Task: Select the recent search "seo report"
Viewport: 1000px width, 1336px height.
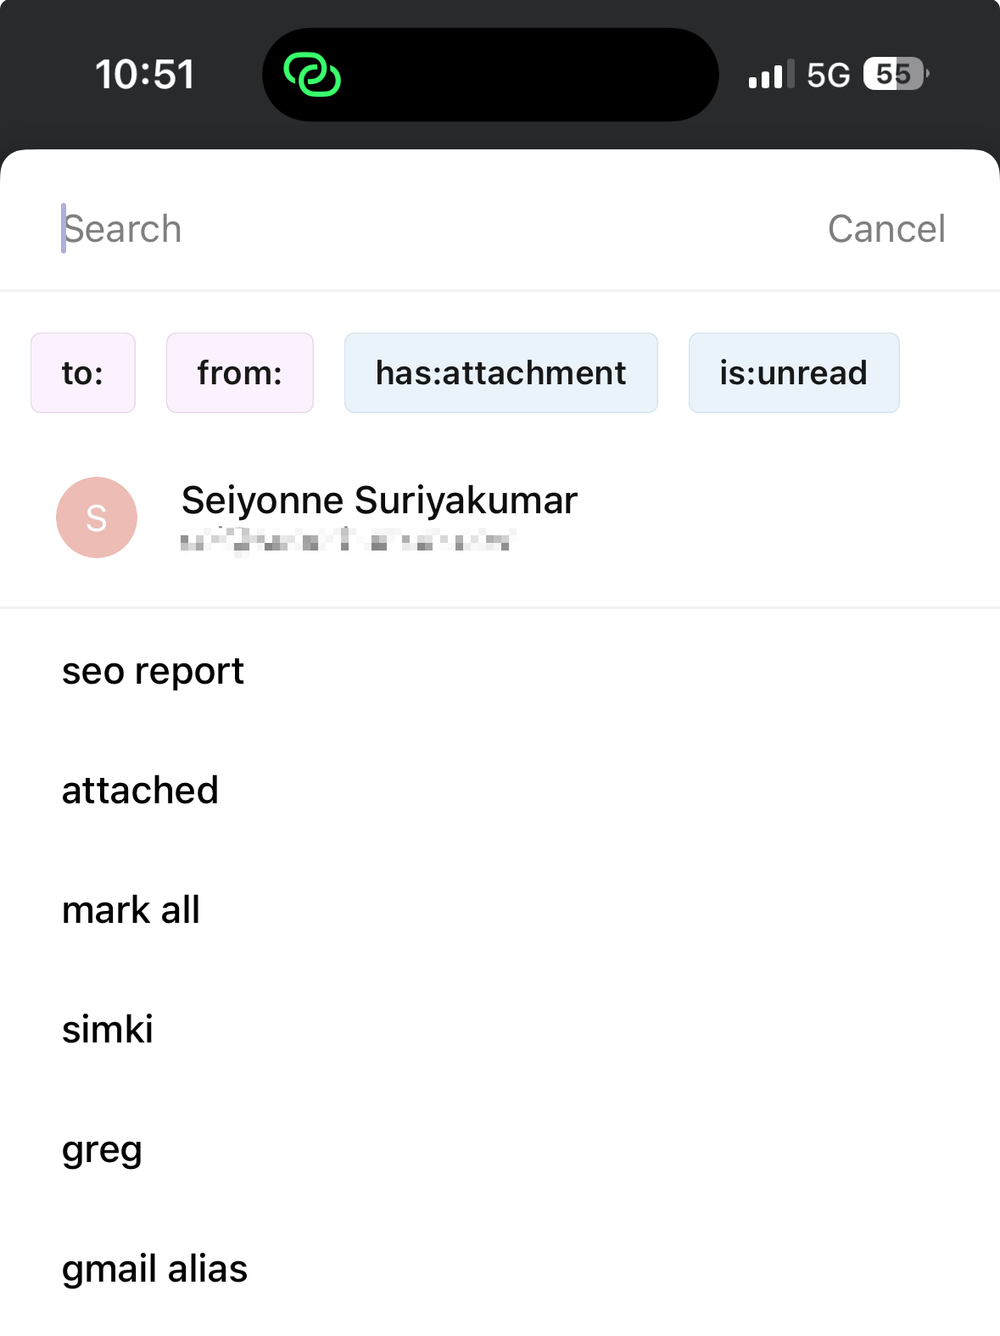Action: click(x=153, y=671)
